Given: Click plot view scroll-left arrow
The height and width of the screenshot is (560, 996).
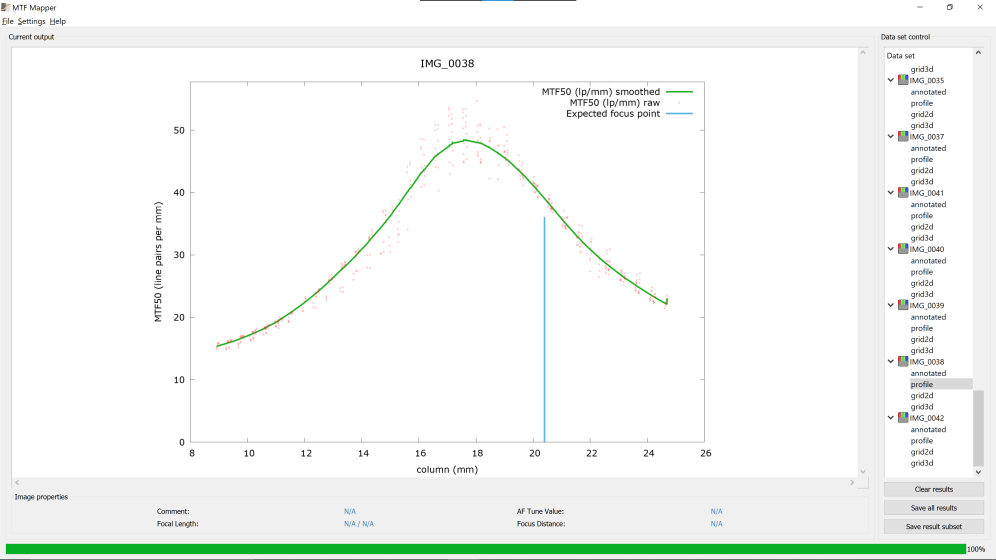Looking at the screenshot, I should click(17, 483).
